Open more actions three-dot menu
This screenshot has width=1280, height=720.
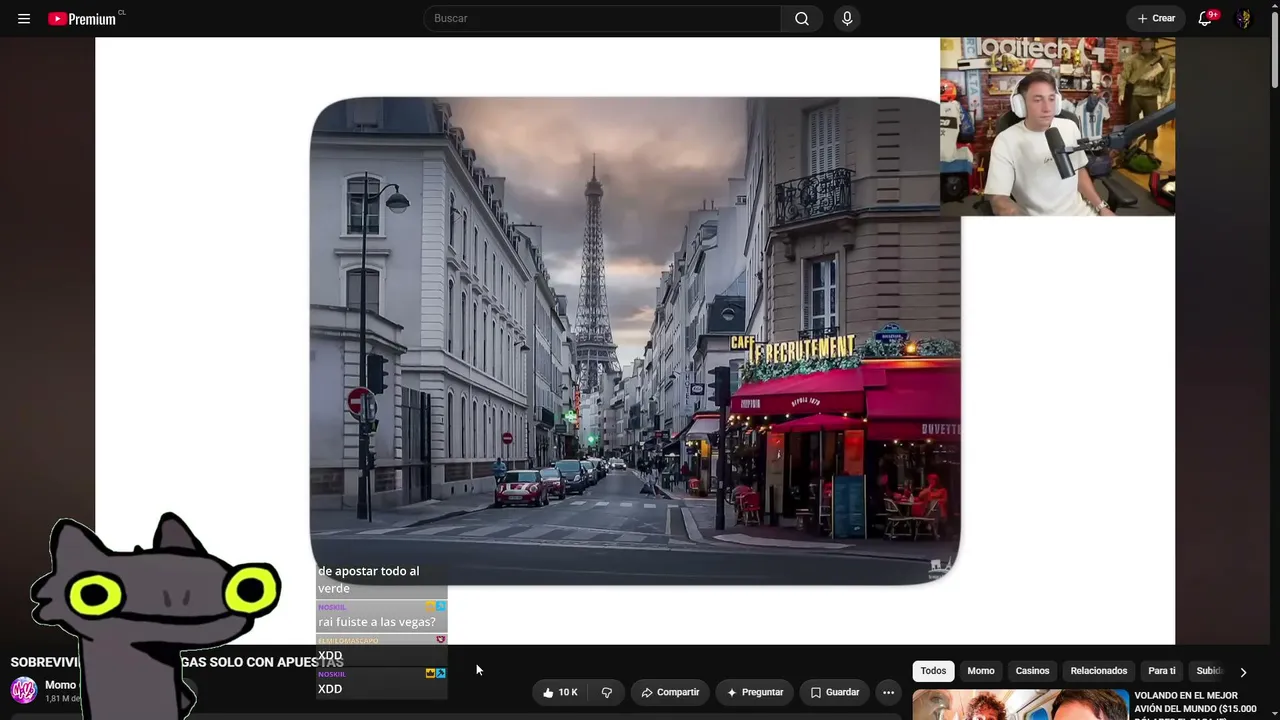888,692
